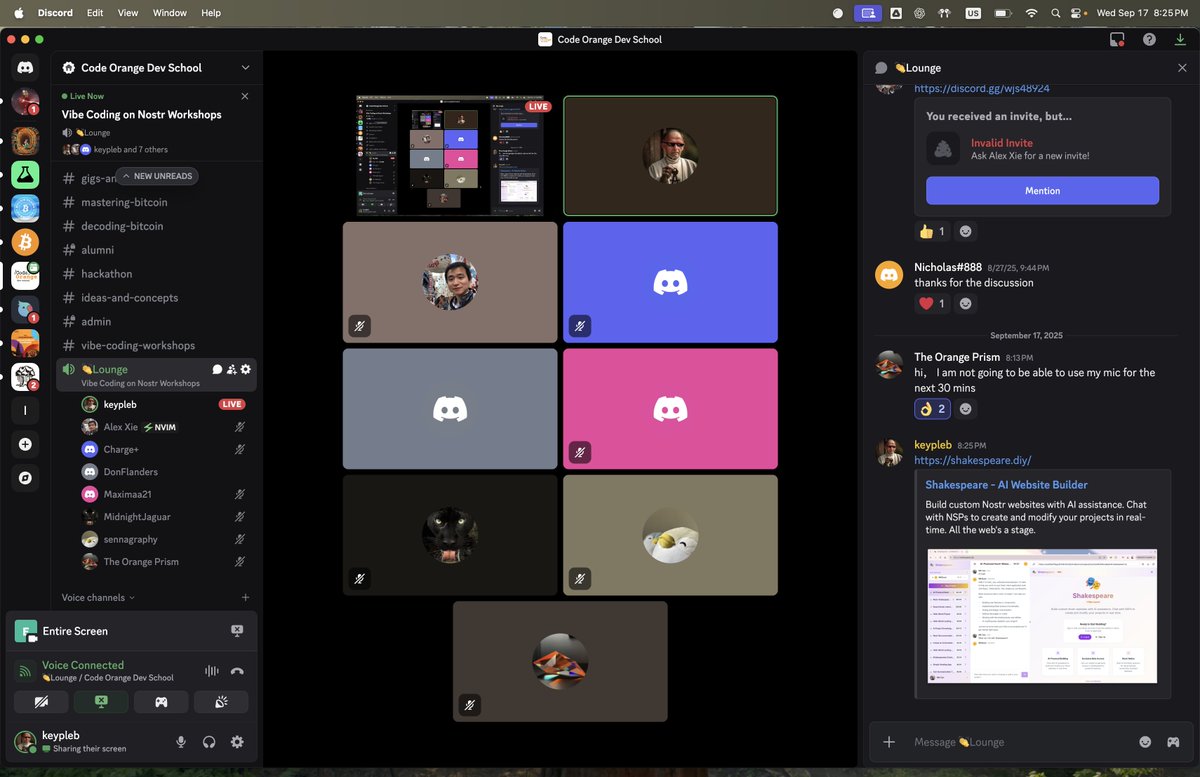This screenshot has width=1200, height=777.
Task: Open the Help menu
Action: 211,13
